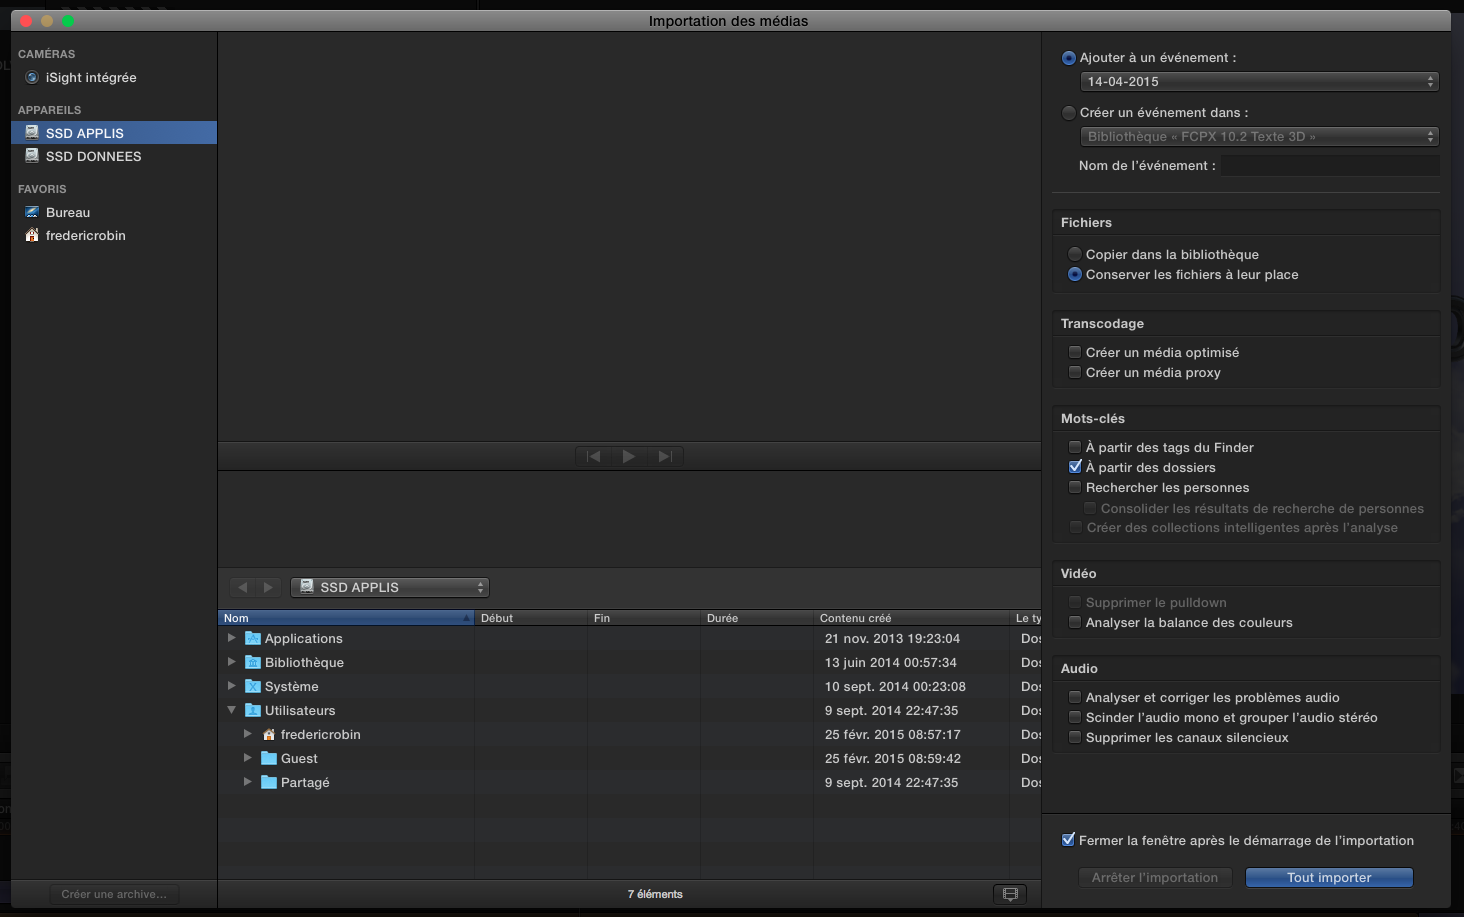Select Copier dans la bibliothèque radio button
Image resolution: width=1464 pixels, height=917 pixels.
click(1075, 255)
